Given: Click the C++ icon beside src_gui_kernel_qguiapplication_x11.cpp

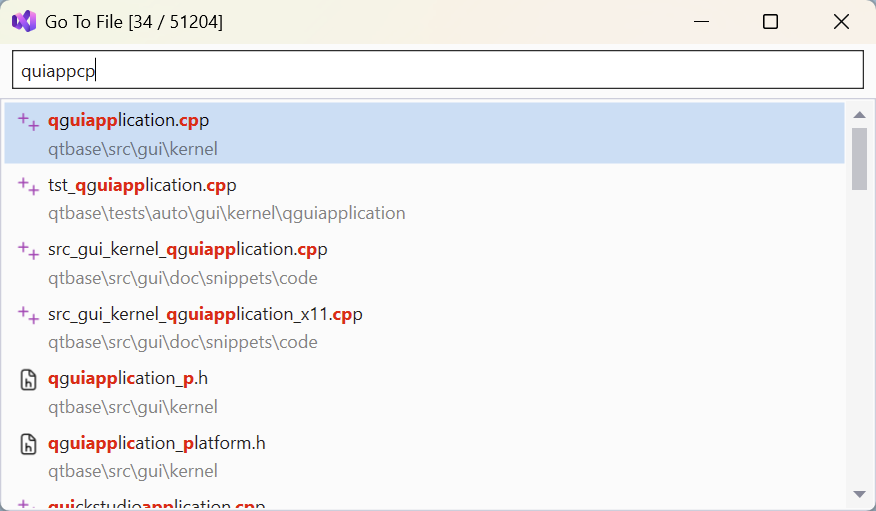Looking at the screenshot, I should pyautogui.click(x=29, y=314).
